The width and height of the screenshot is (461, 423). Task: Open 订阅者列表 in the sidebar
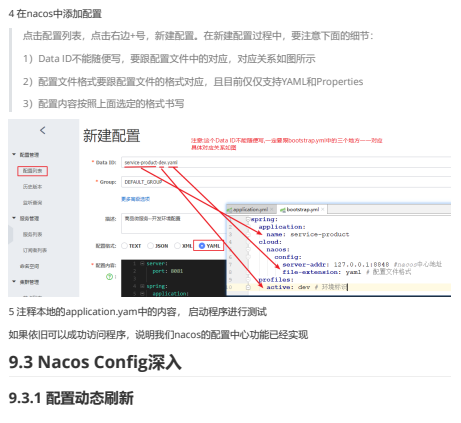point(35,250)
